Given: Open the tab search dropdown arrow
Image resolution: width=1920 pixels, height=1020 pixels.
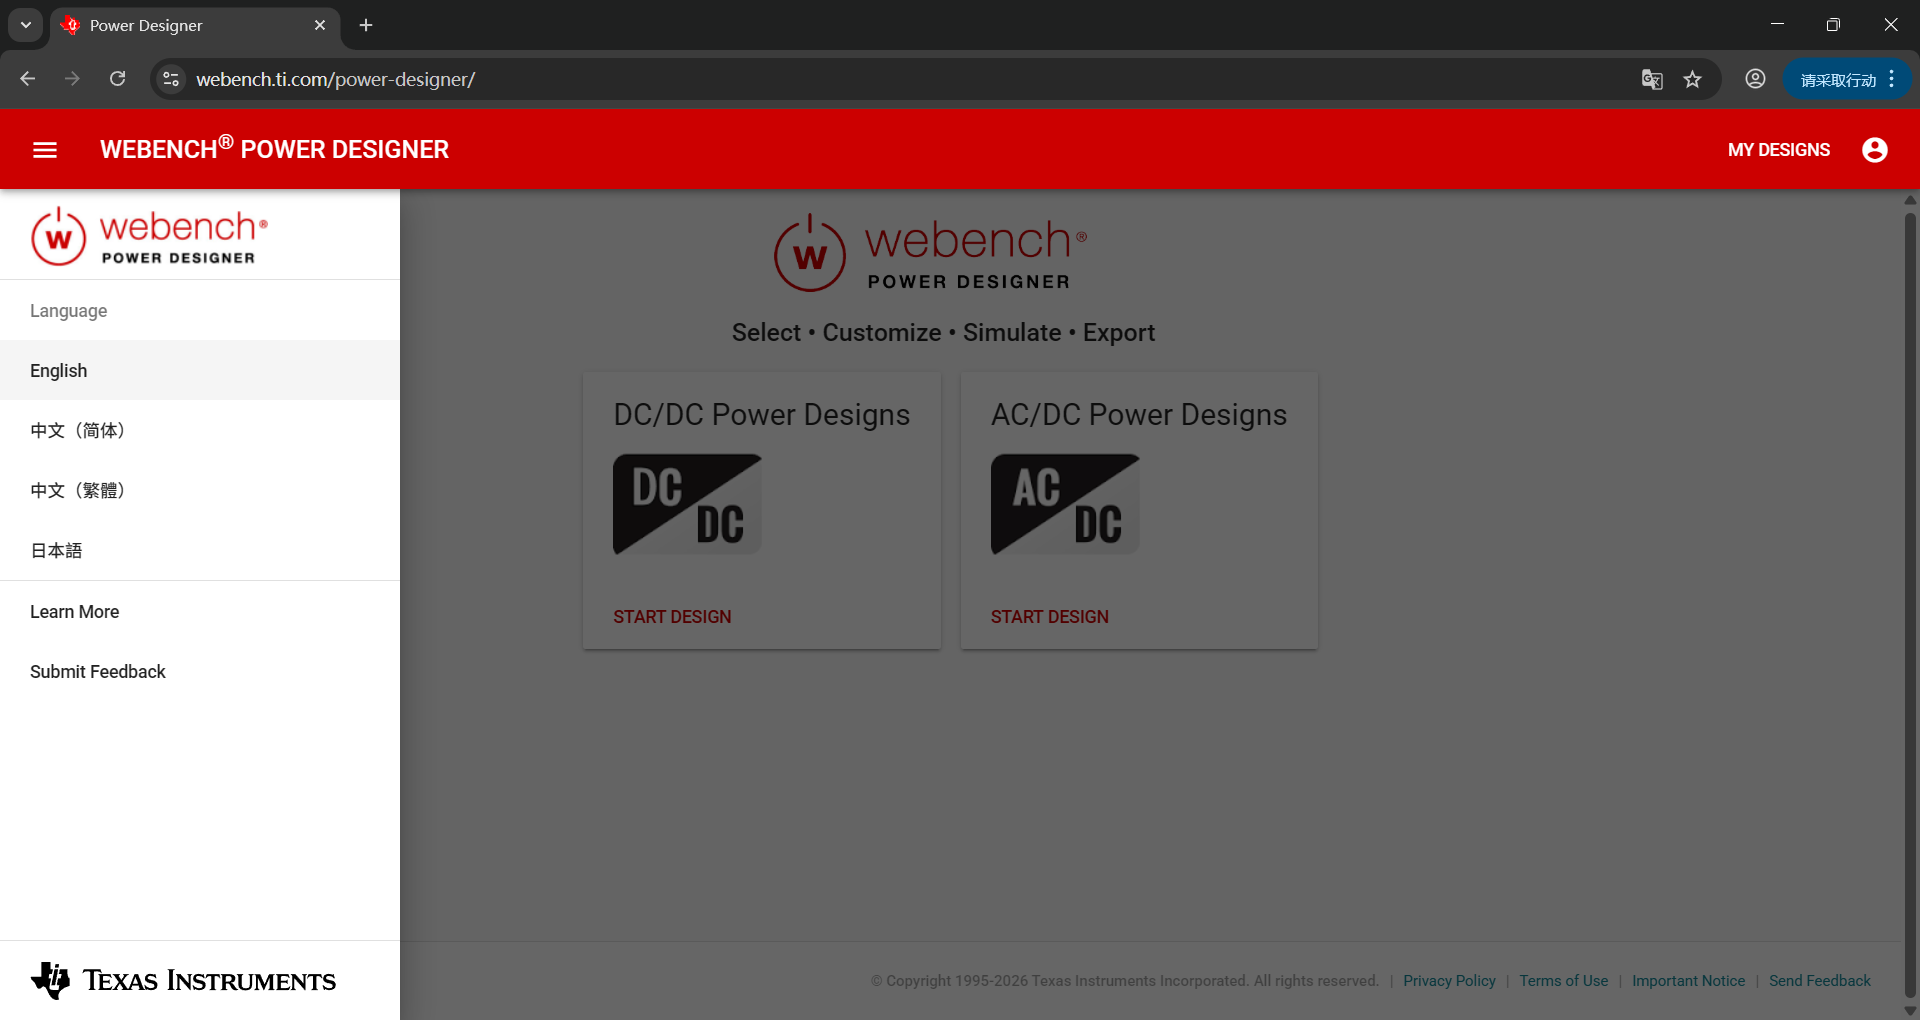Looking at the screenshot, I should 26,25.
